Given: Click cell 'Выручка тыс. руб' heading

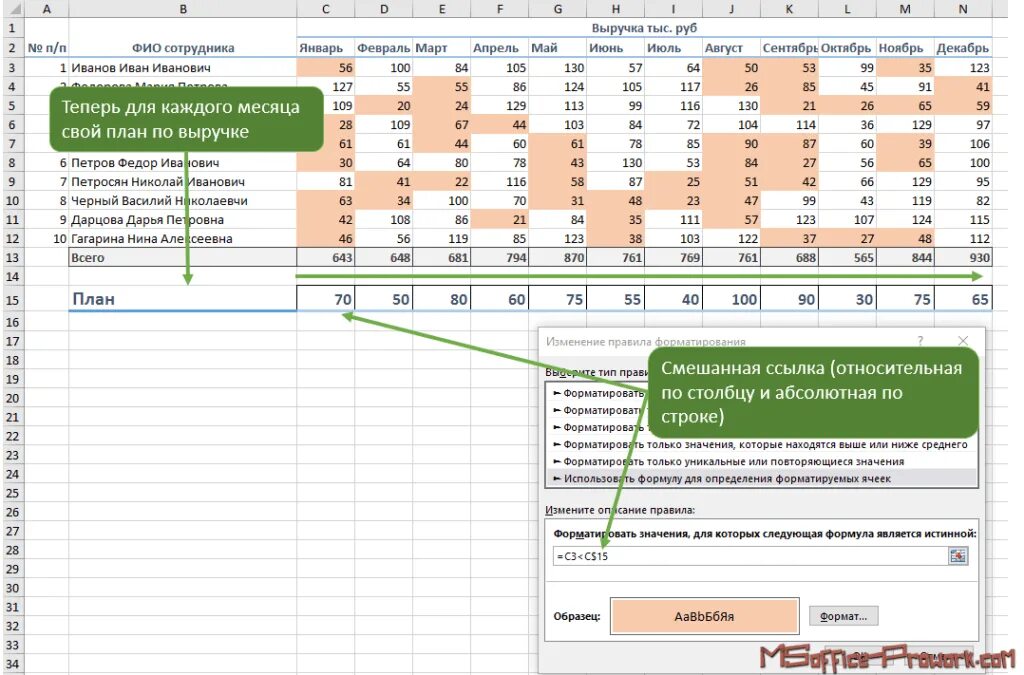Looking at the screenshot, I should point(644,28).
